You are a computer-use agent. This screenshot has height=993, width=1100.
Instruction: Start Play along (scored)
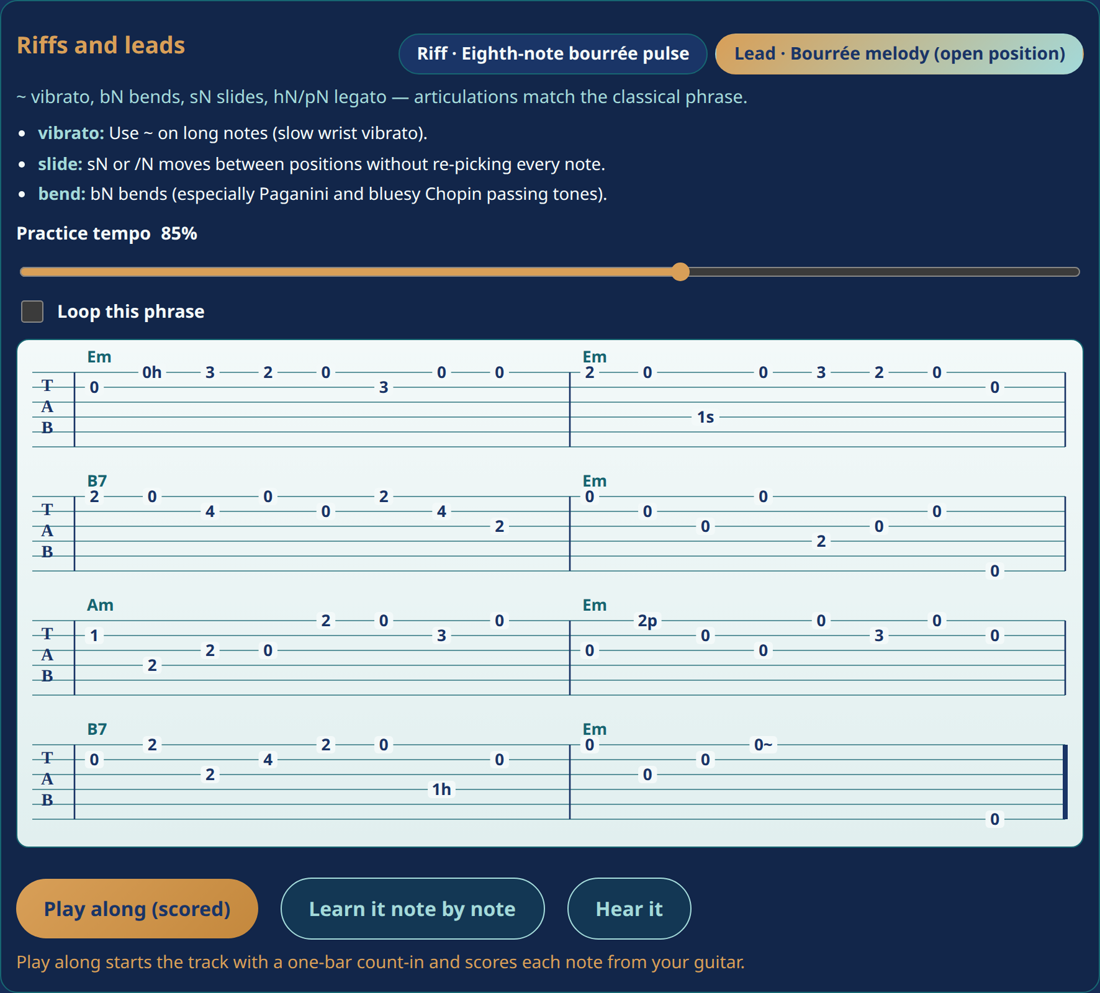pyautogui.click(x=137, y=909)
